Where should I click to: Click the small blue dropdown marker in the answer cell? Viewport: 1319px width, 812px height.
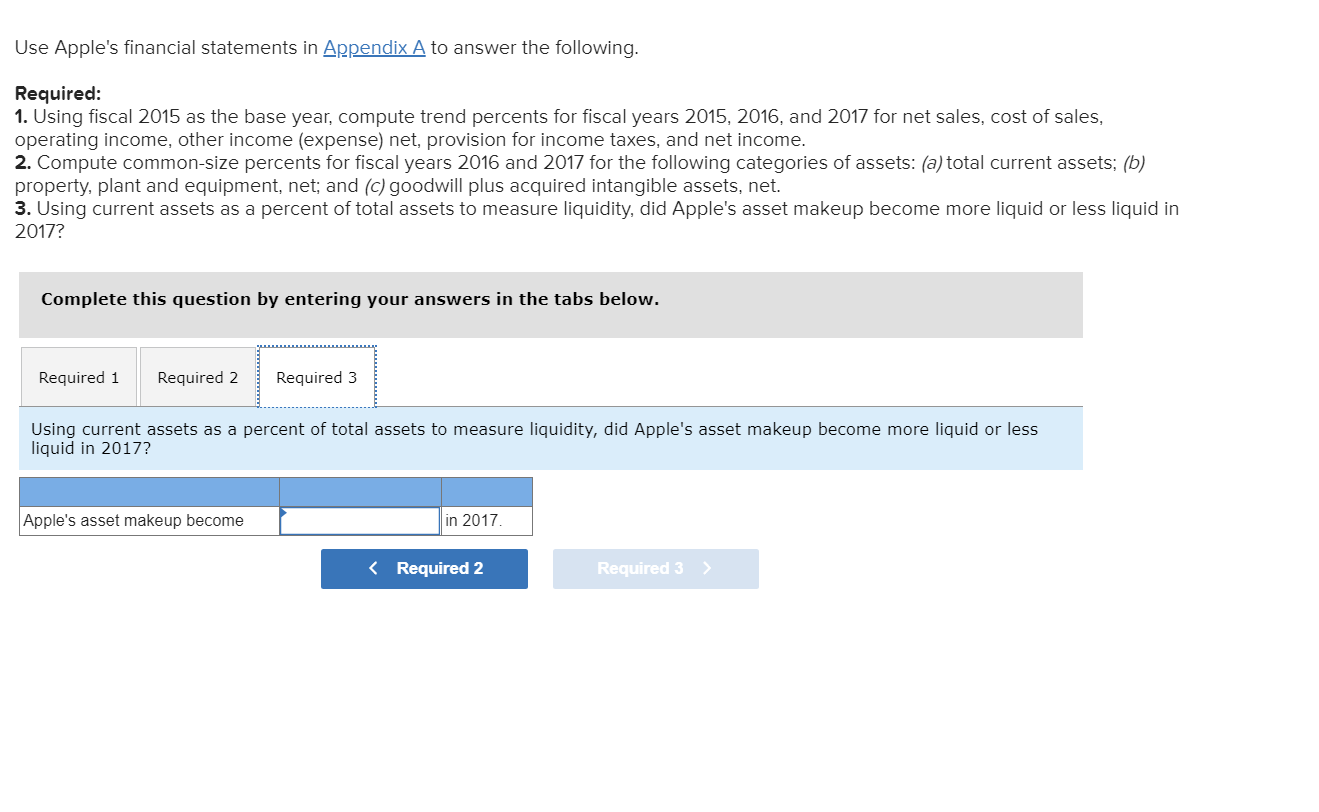click(x=286, y=514)
